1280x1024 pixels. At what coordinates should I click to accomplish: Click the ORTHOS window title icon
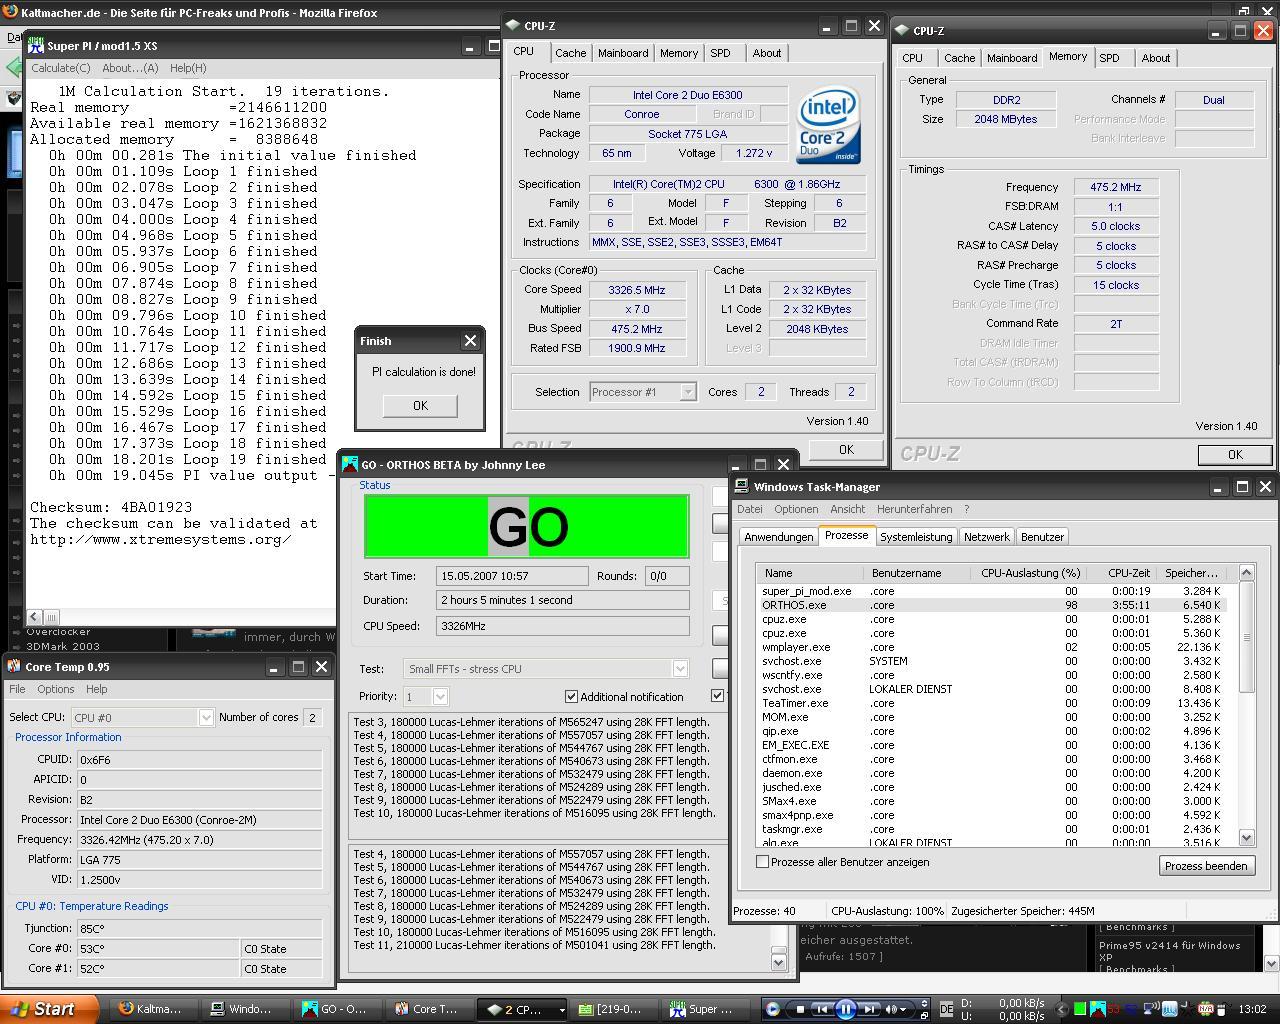coord(350,464)
